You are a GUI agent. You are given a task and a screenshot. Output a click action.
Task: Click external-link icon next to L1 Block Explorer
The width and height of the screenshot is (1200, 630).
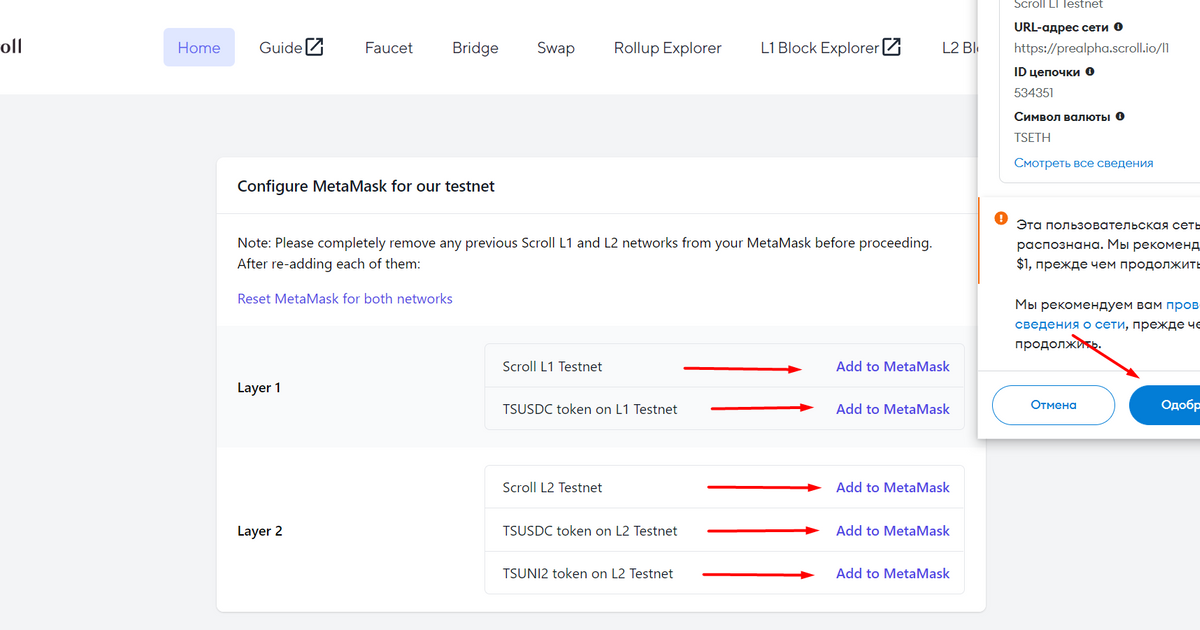[x=892, y=46]
